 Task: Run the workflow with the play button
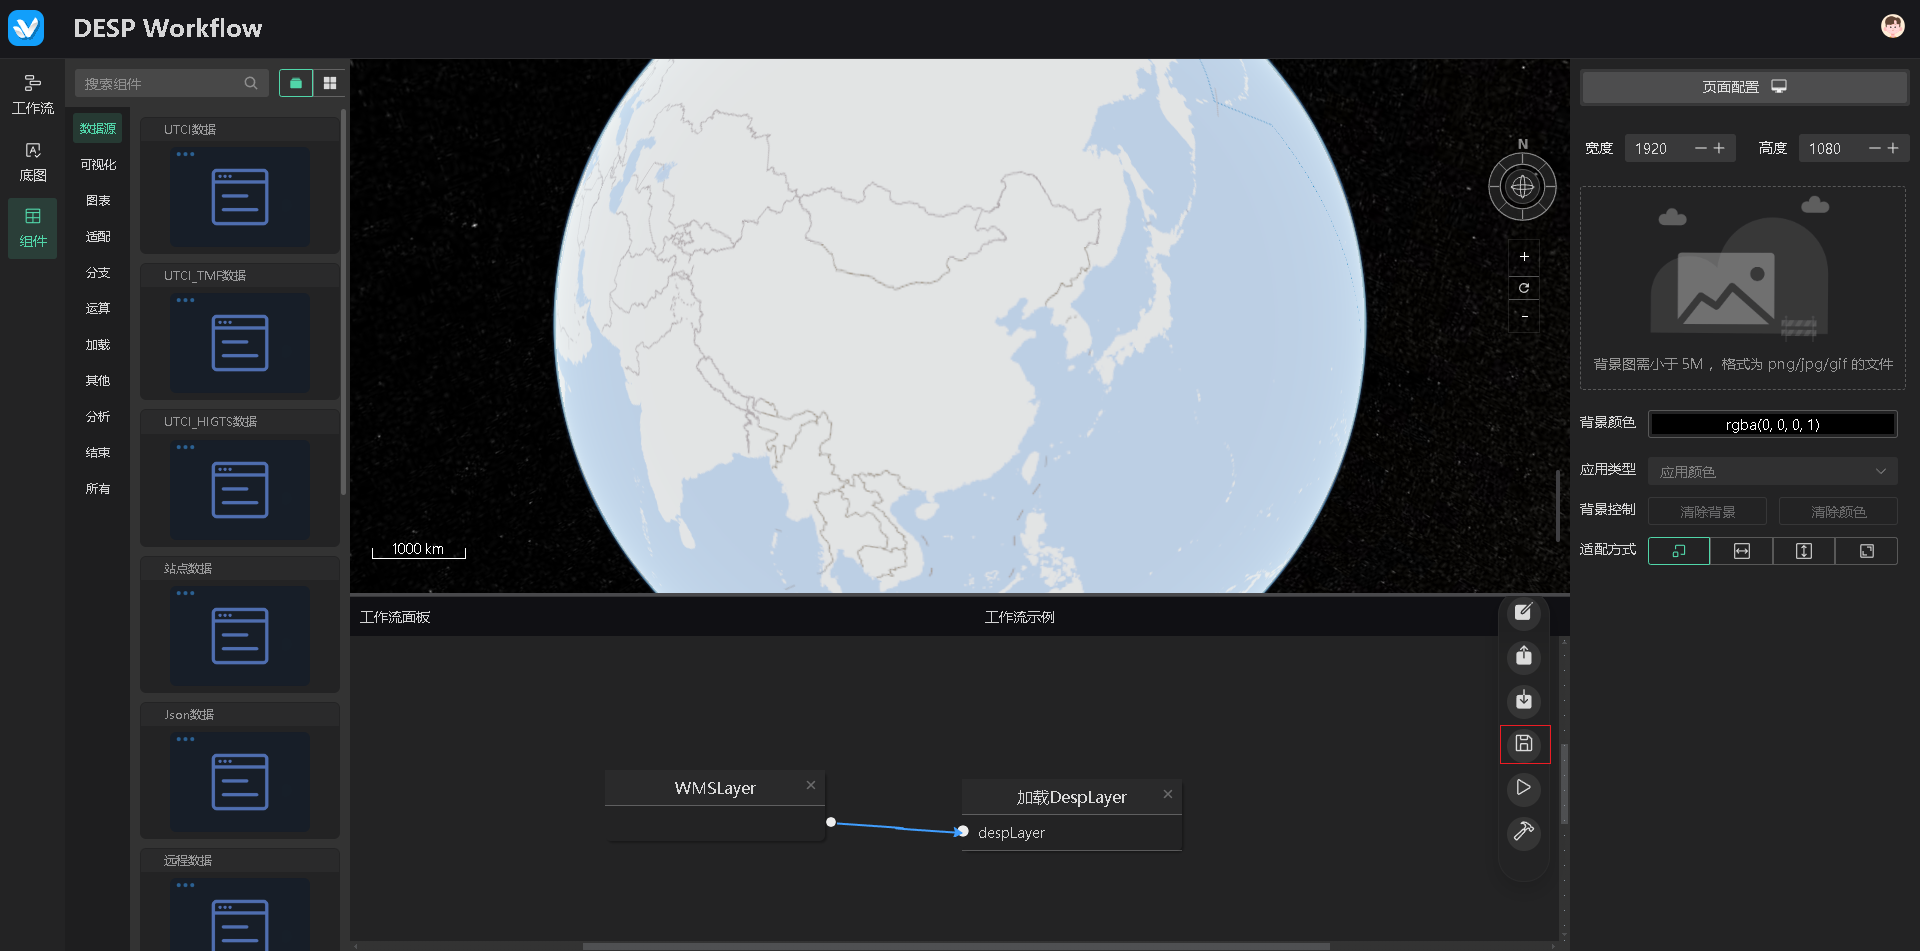tap(1523, 788)
